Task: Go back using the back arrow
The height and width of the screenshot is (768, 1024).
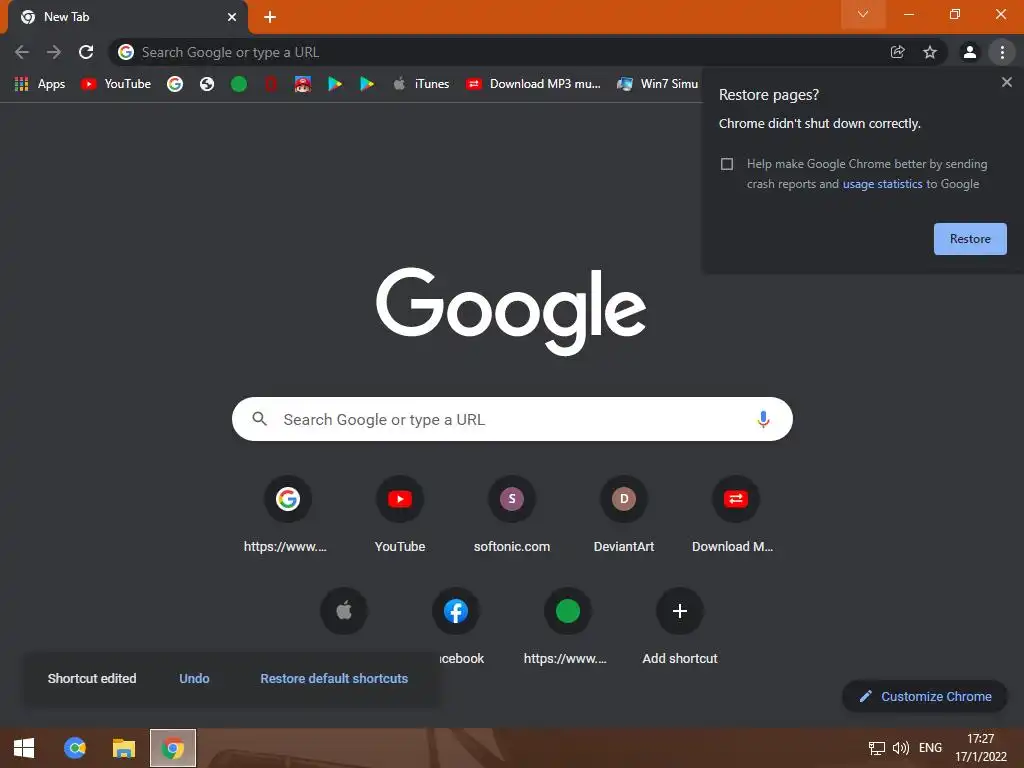Action: 22,52
